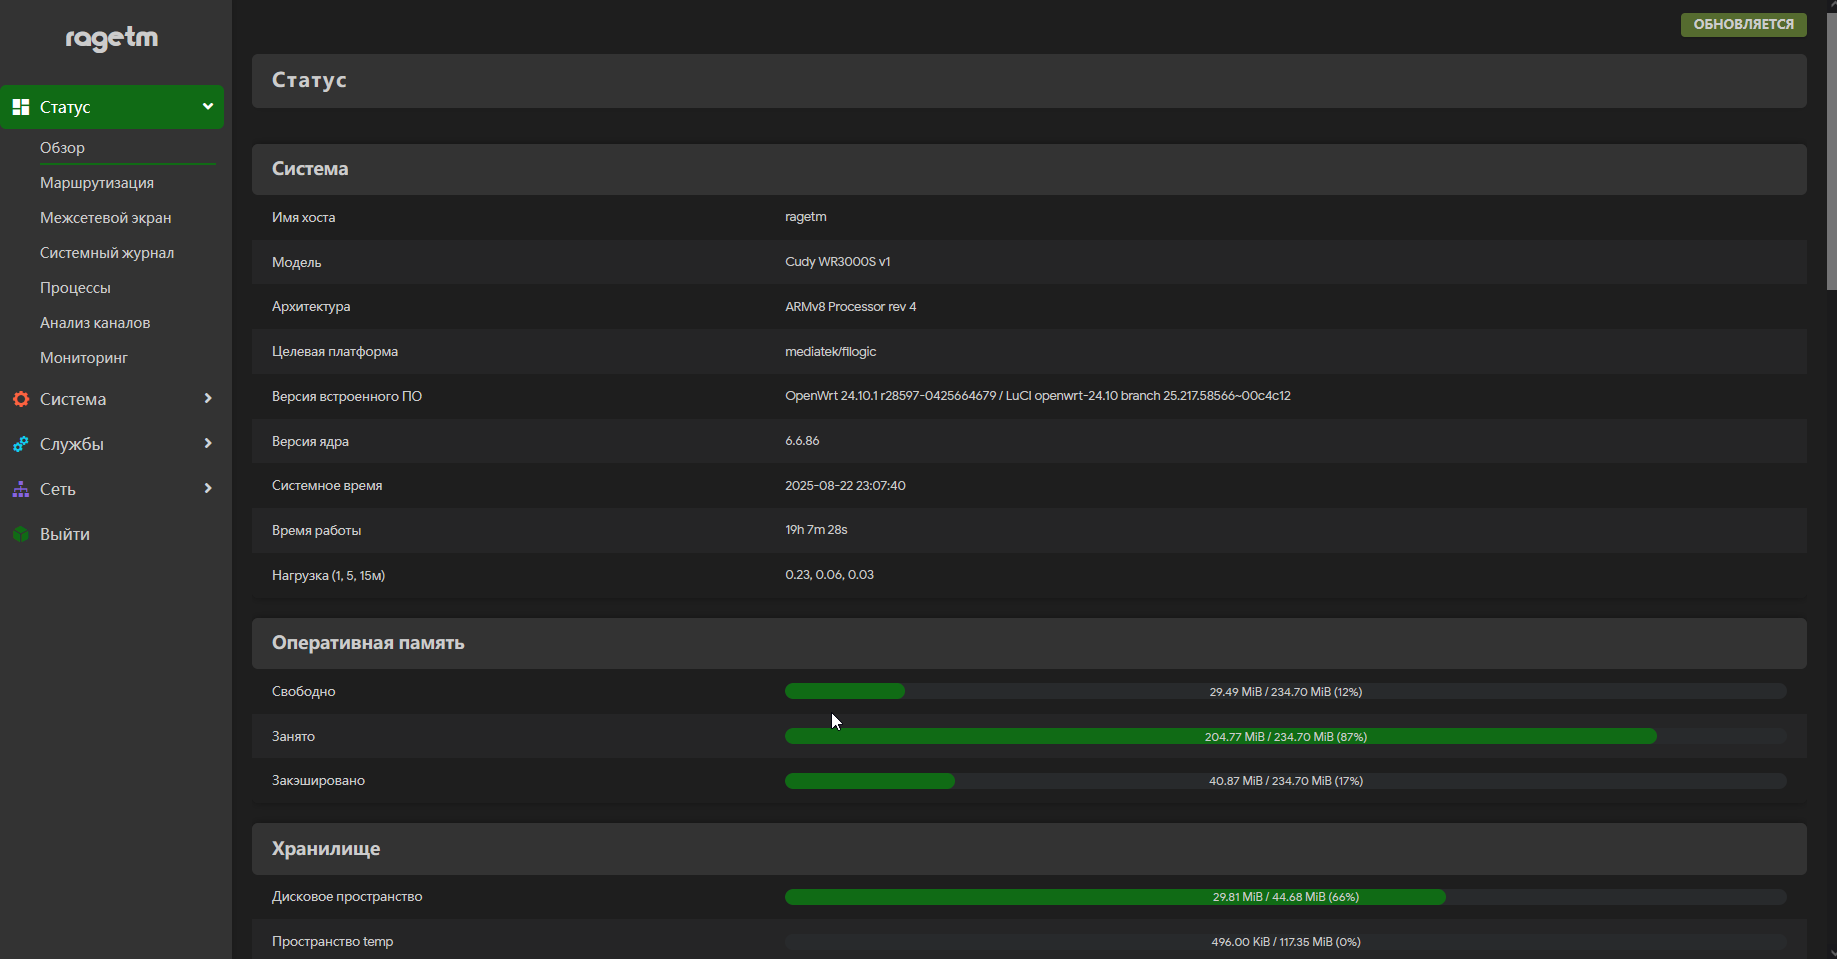Select Процессы in the sidebar
Image resolution: width=1837 pixels, height=959 pixels.
pyautogui.click(x=75, y=288)
